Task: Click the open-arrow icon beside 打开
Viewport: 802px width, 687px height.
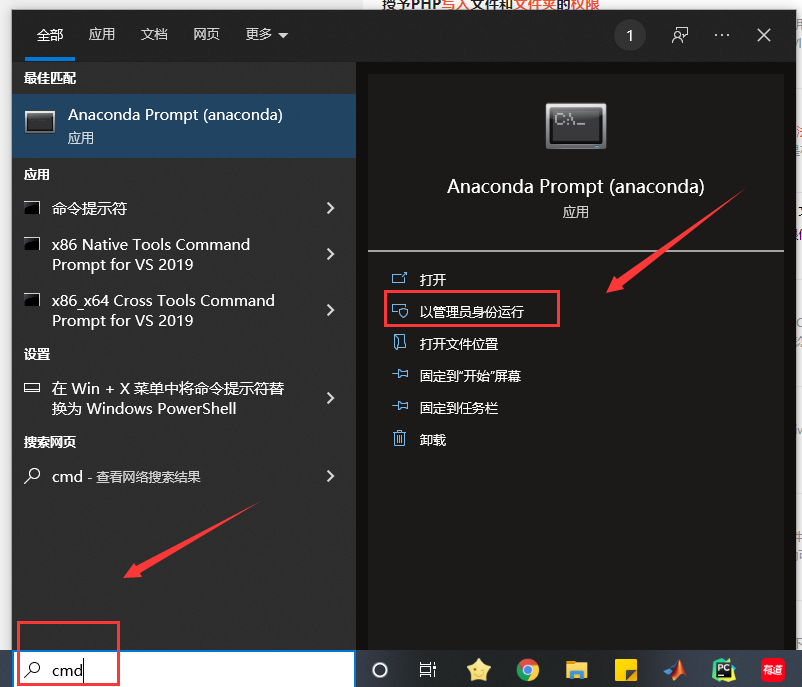Action: click(x=399, y=278)
